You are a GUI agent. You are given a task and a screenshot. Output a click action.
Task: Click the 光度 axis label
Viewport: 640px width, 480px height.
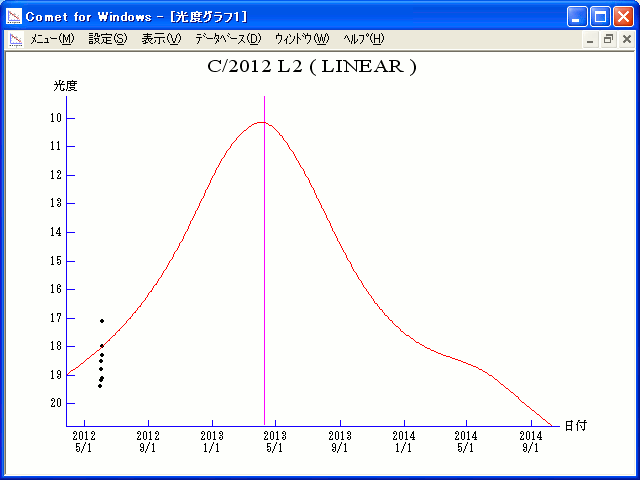point(65,86)
